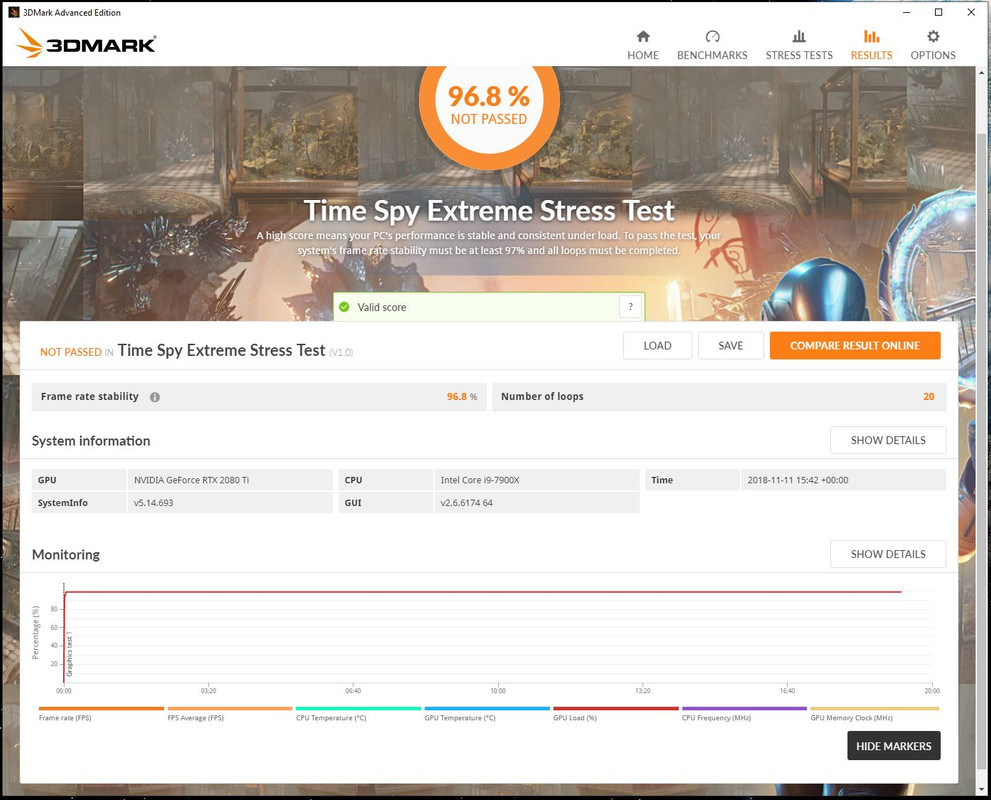
Task: Minimize the 3DMark window
Action: pyautogui.click(x=907, y=12)
